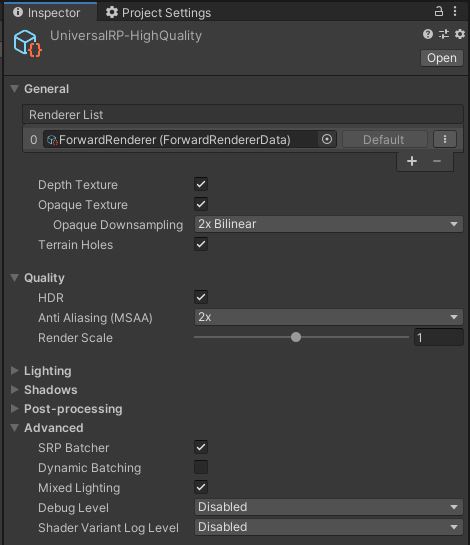Click the Render Scale slider handle
The image size is (470, 545).
point(296,337)
